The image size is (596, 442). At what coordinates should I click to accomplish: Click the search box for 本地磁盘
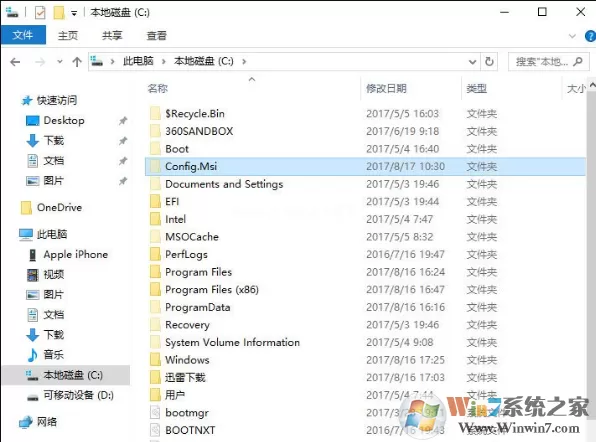[x=548, y=61]
